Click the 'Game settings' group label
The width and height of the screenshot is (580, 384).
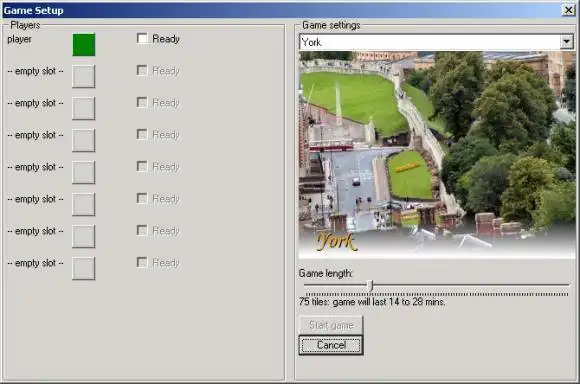click(331, 25)
